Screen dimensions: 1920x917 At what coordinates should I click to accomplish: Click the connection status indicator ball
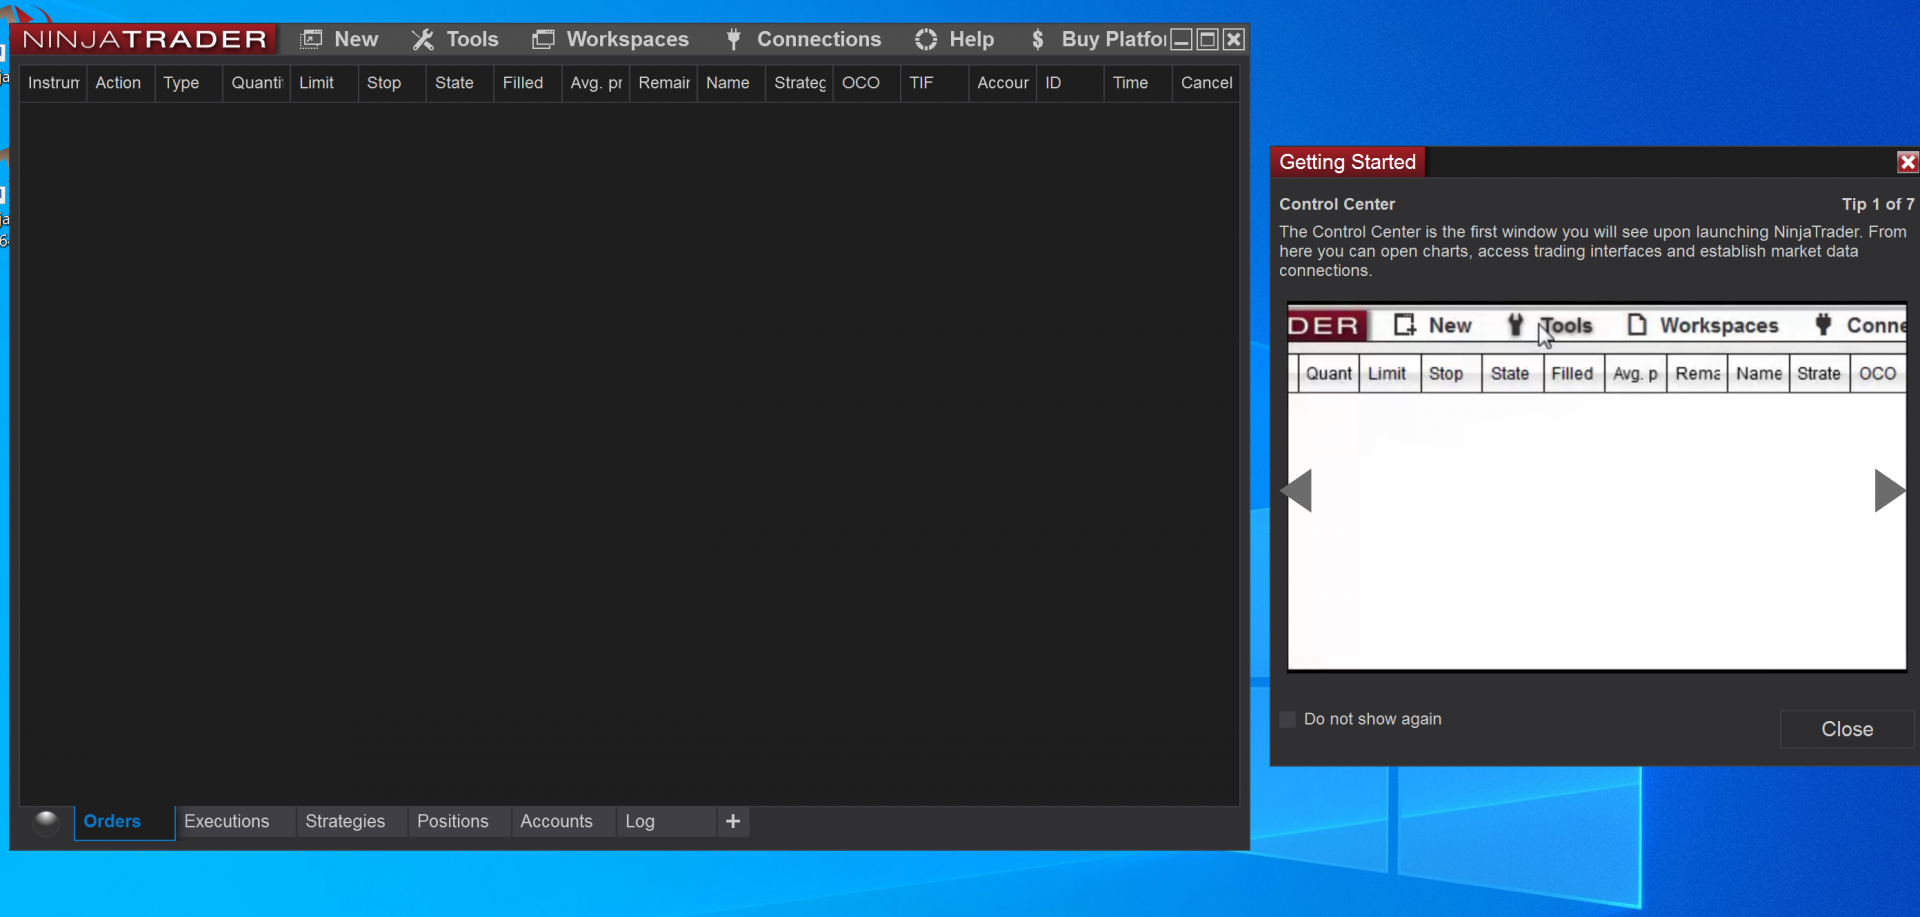[46, 822]
